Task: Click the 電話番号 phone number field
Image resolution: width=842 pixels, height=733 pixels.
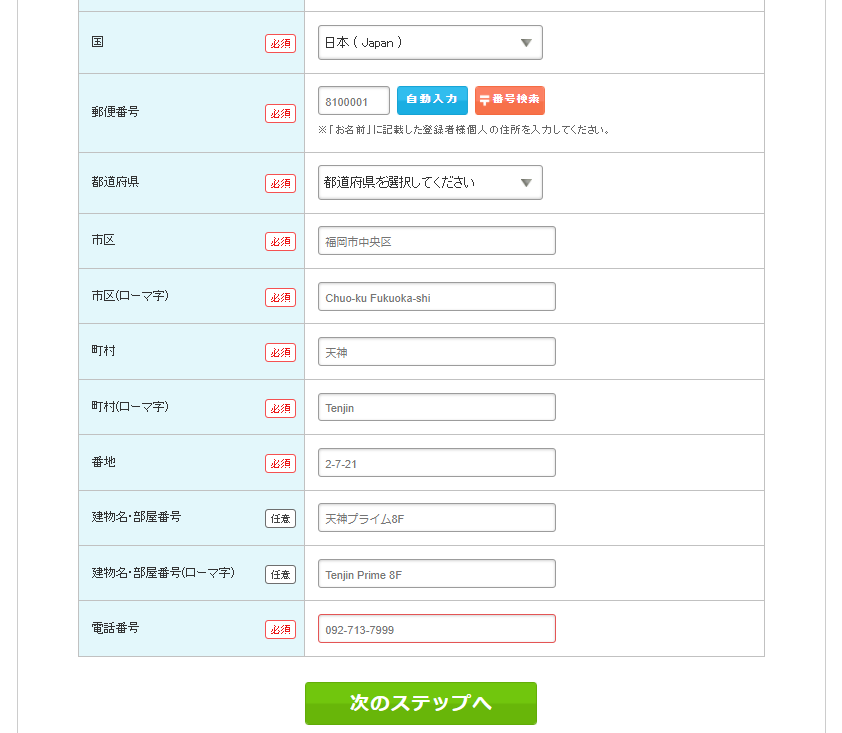Action: click(x=436, y=629)
